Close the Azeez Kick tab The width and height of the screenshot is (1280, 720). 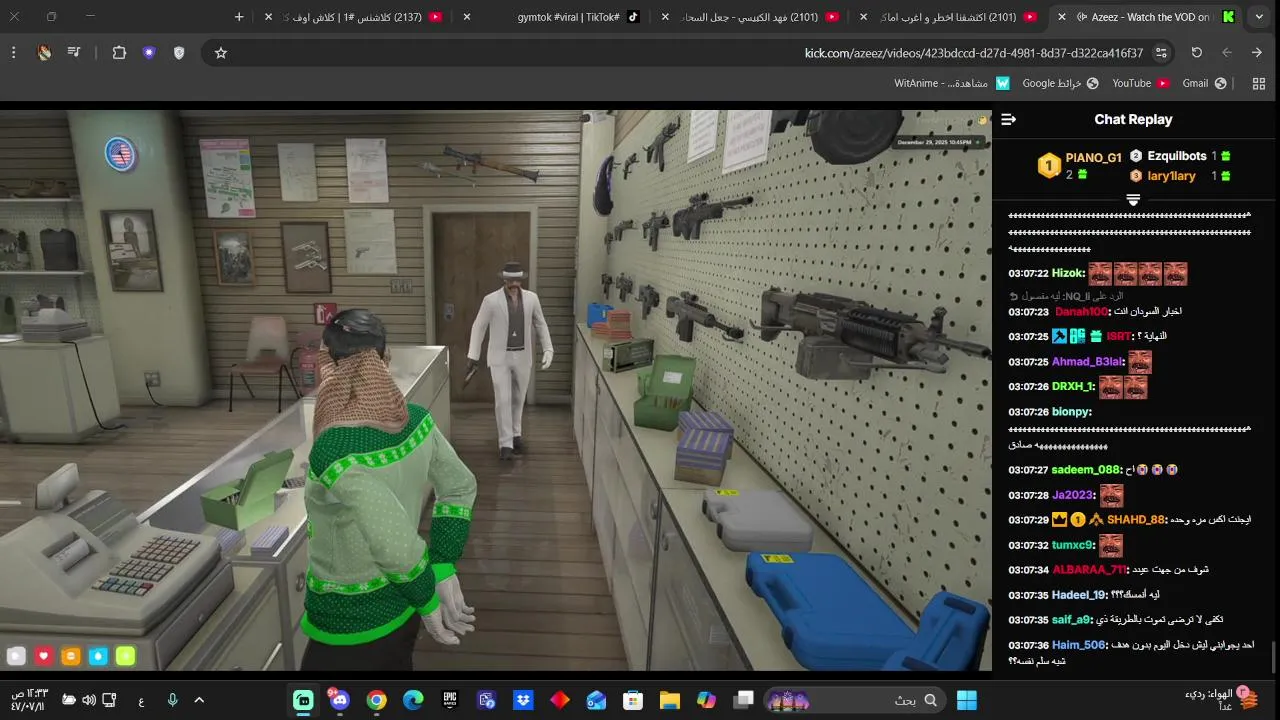coord(1061,17)
